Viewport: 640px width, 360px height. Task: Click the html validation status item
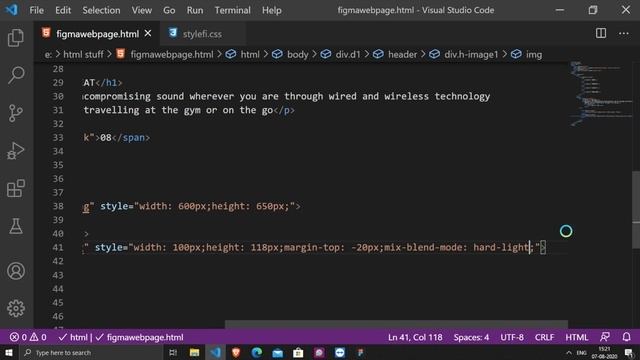73,338
